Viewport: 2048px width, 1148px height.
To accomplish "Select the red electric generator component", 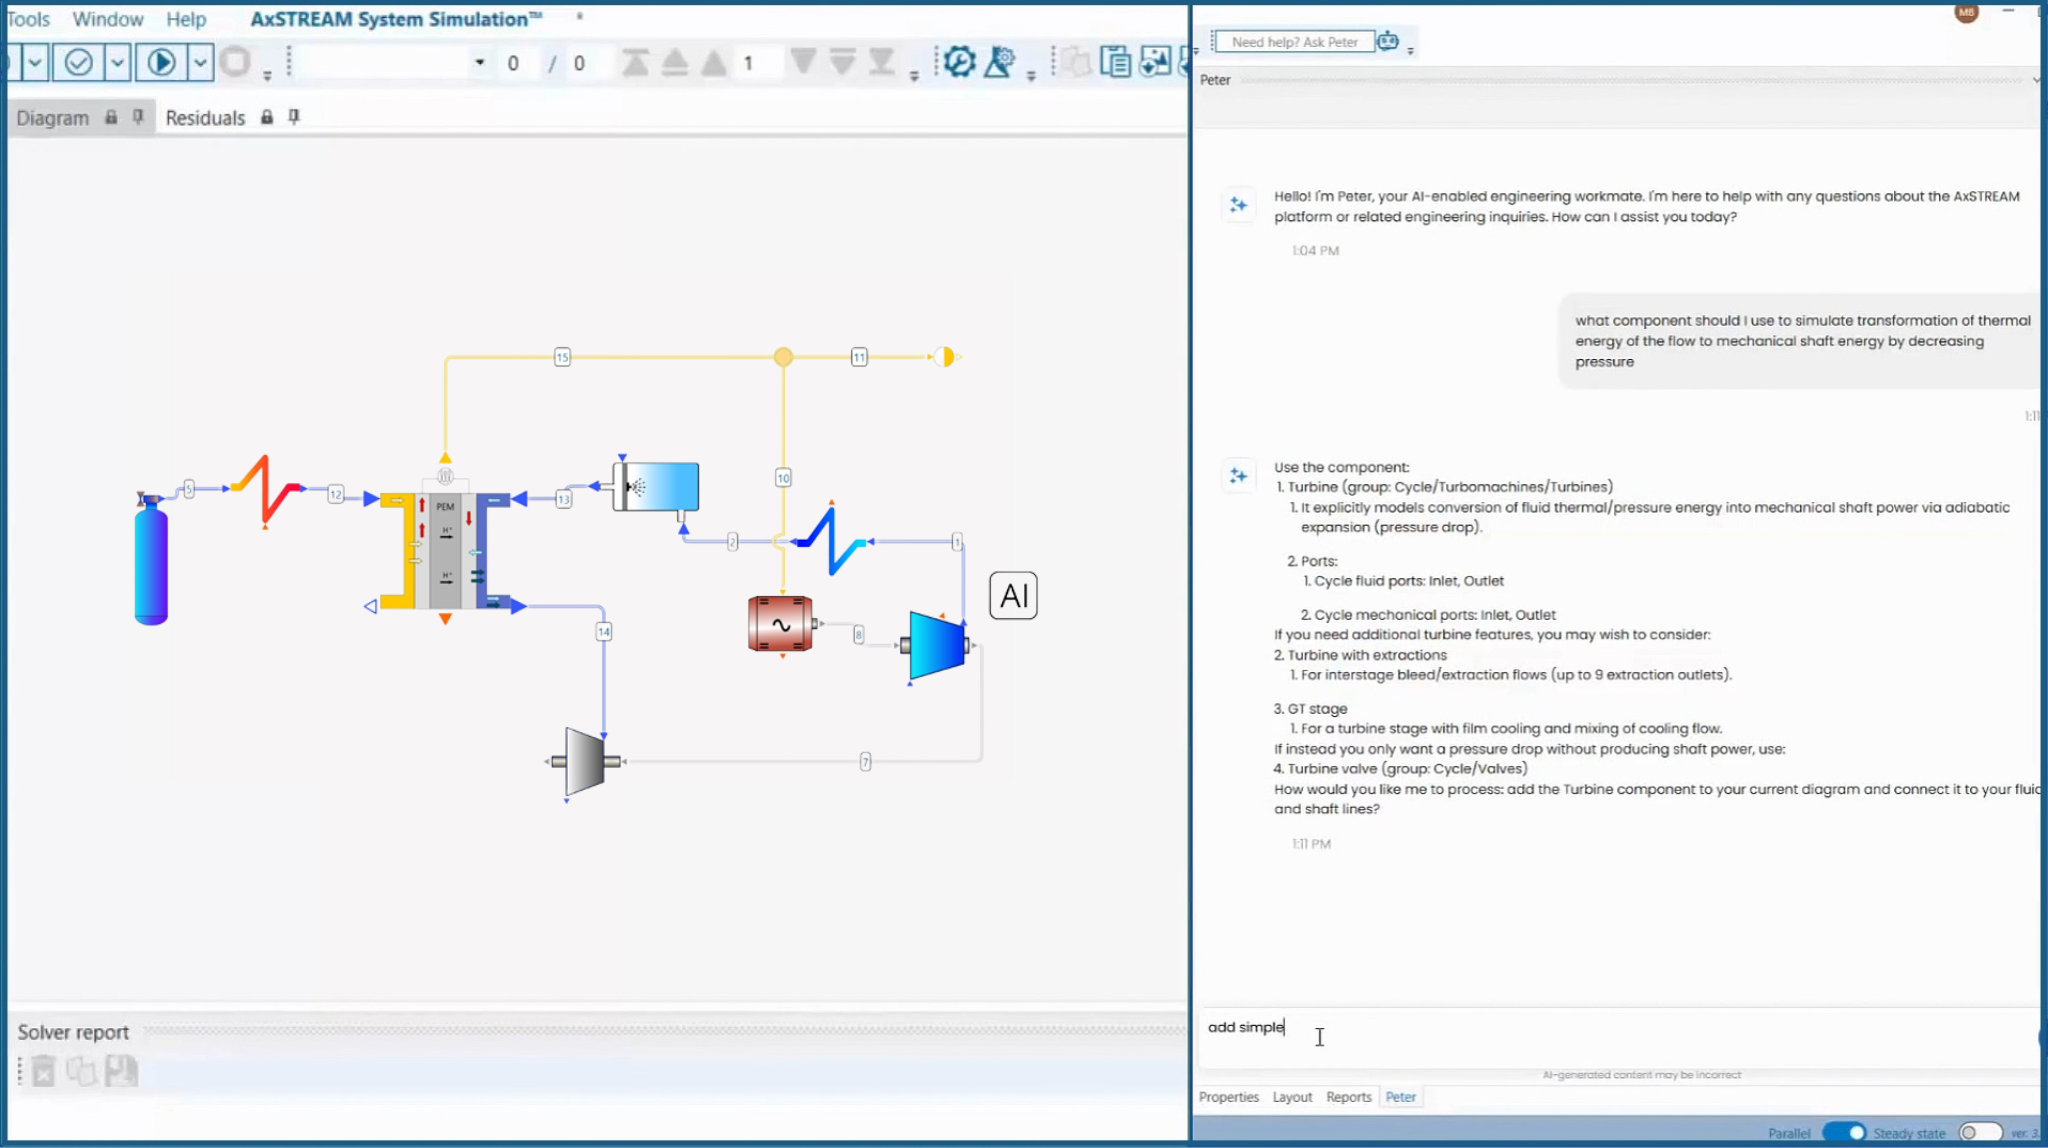I will [780, 624].
